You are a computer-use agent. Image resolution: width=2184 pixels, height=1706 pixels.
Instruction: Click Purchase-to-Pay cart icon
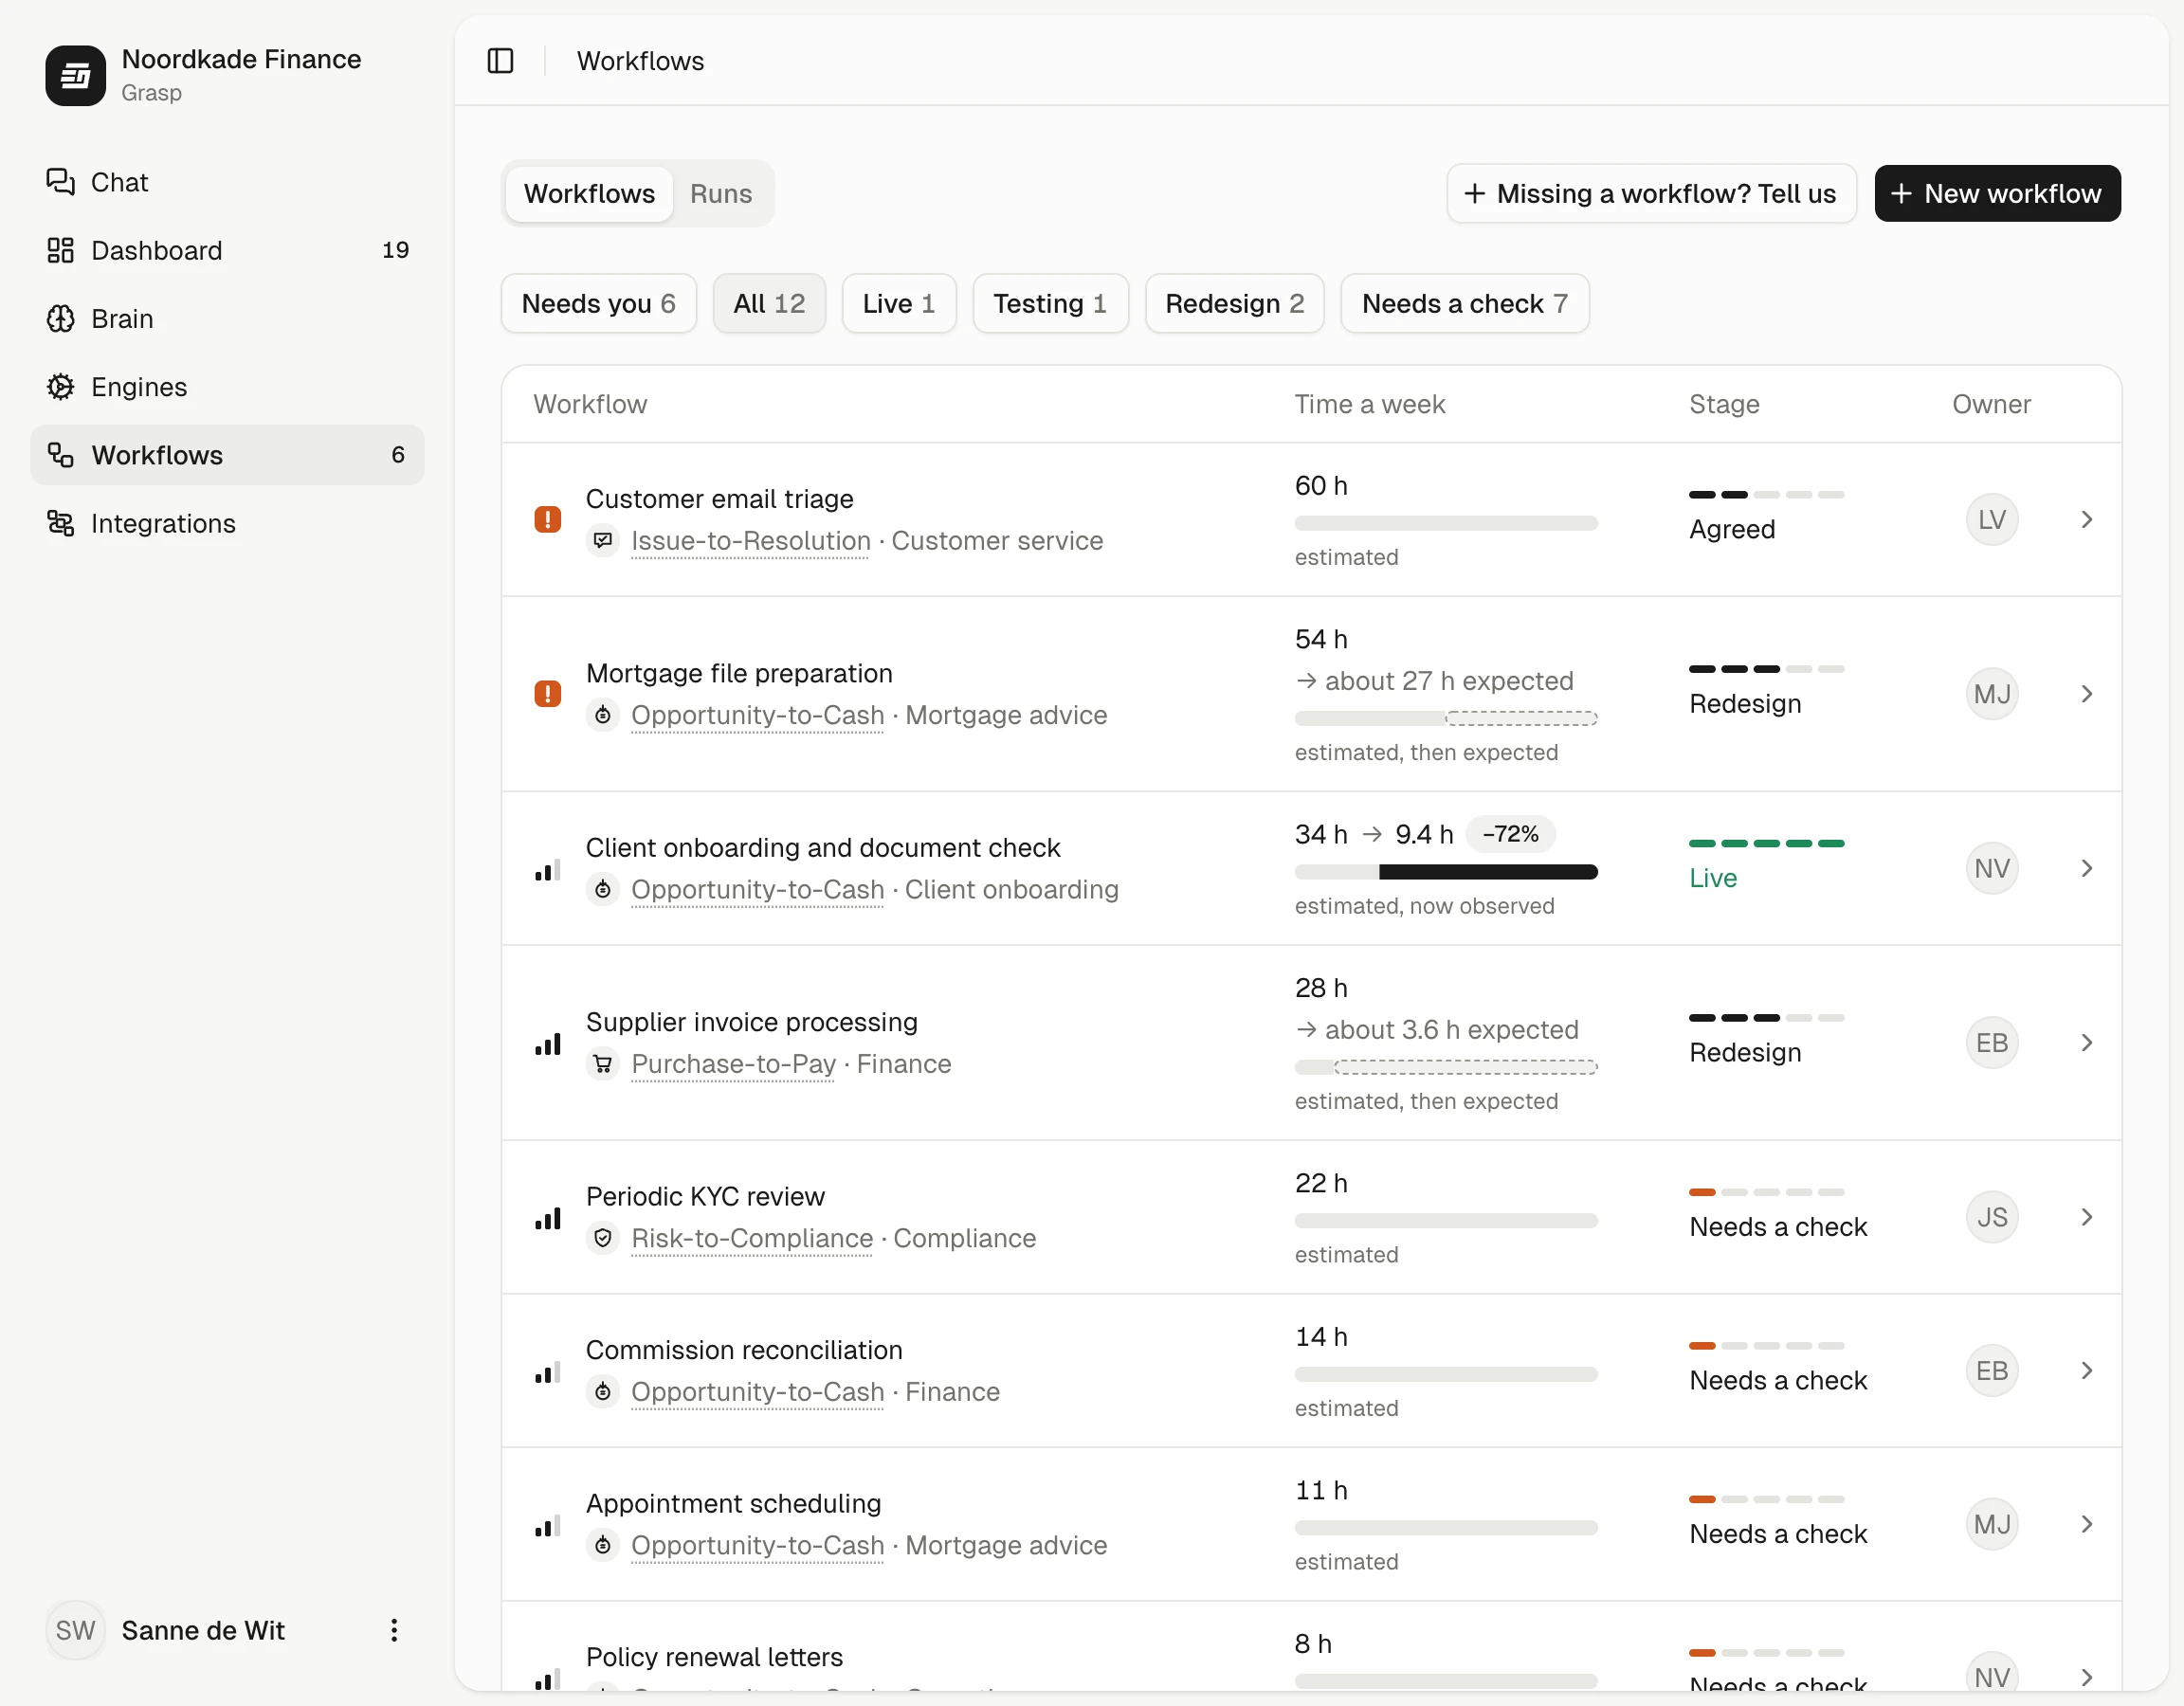click(x=602, y=1063)
